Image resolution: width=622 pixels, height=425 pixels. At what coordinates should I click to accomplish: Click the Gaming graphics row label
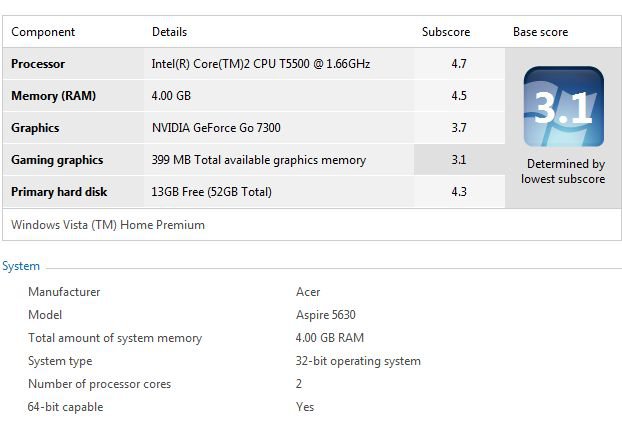tap(57, 160)
